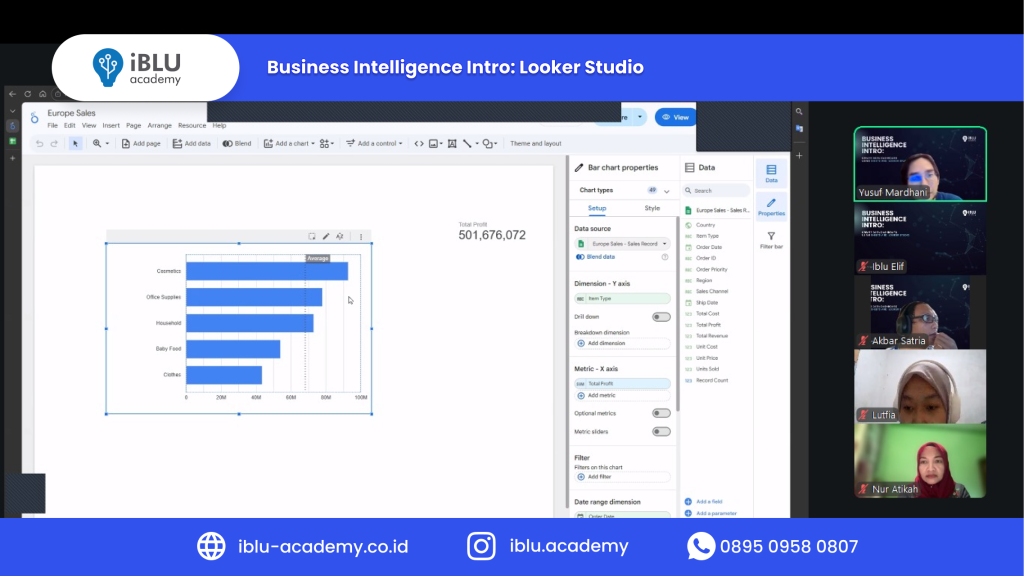Open the chart's three-dot more menu
1024x576 pixels.
pyautogui.click(x=361, y=236)
